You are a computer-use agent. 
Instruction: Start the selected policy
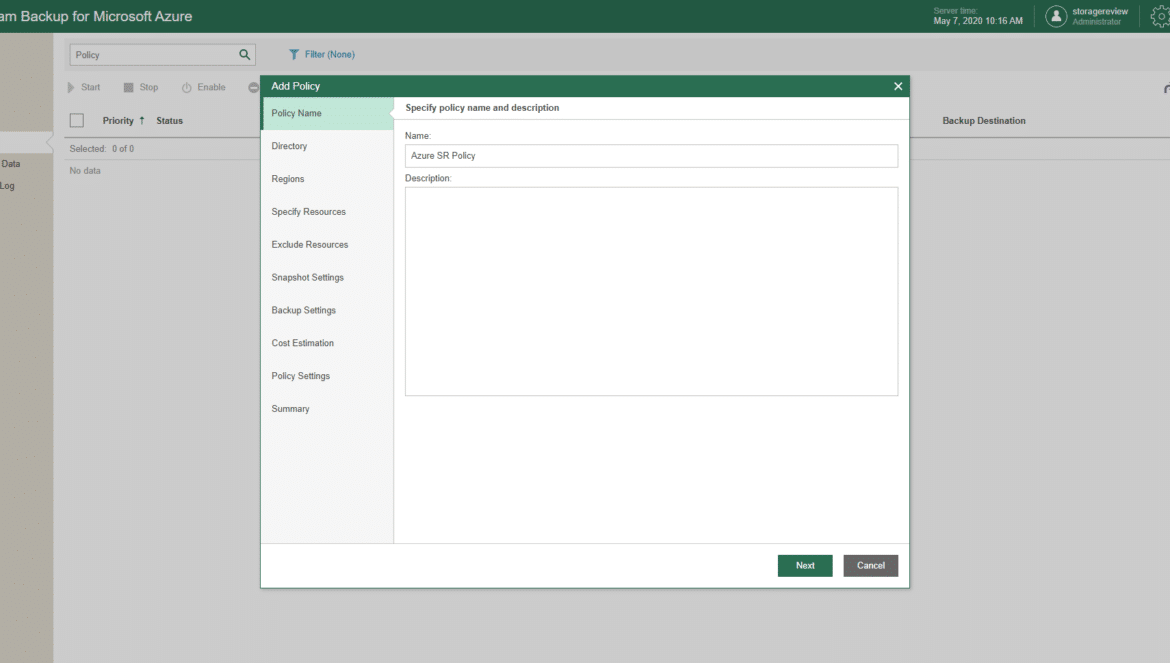point(84,87)
